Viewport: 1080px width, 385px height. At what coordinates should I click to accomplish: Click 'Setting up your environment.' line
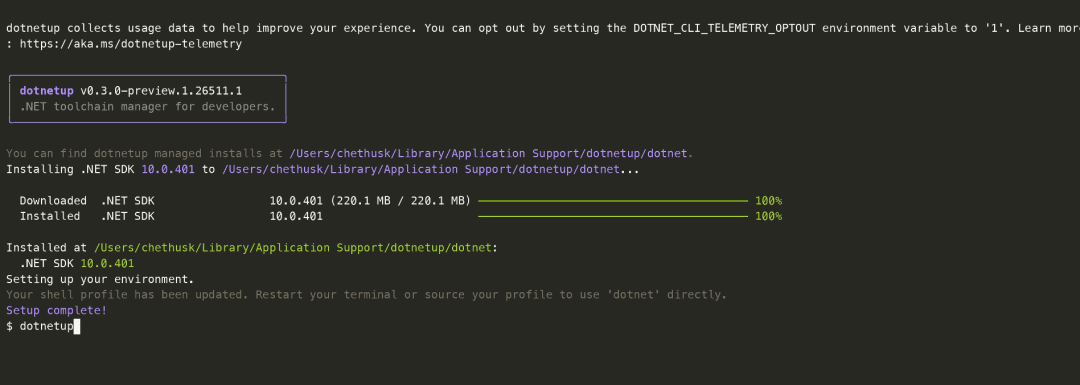point(101,279)
